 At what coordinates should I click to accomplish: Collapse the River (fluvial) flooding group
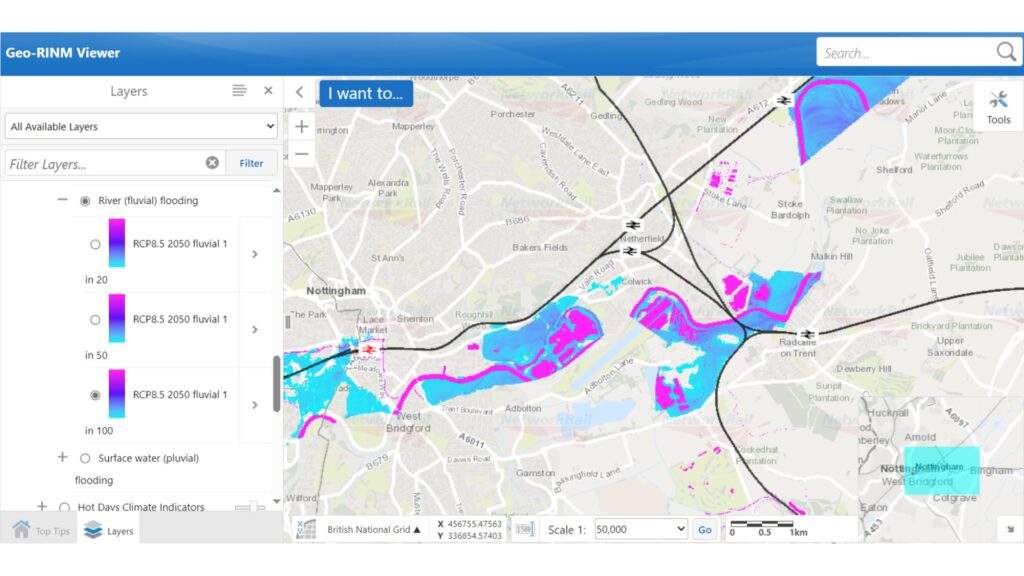[62, 200]
